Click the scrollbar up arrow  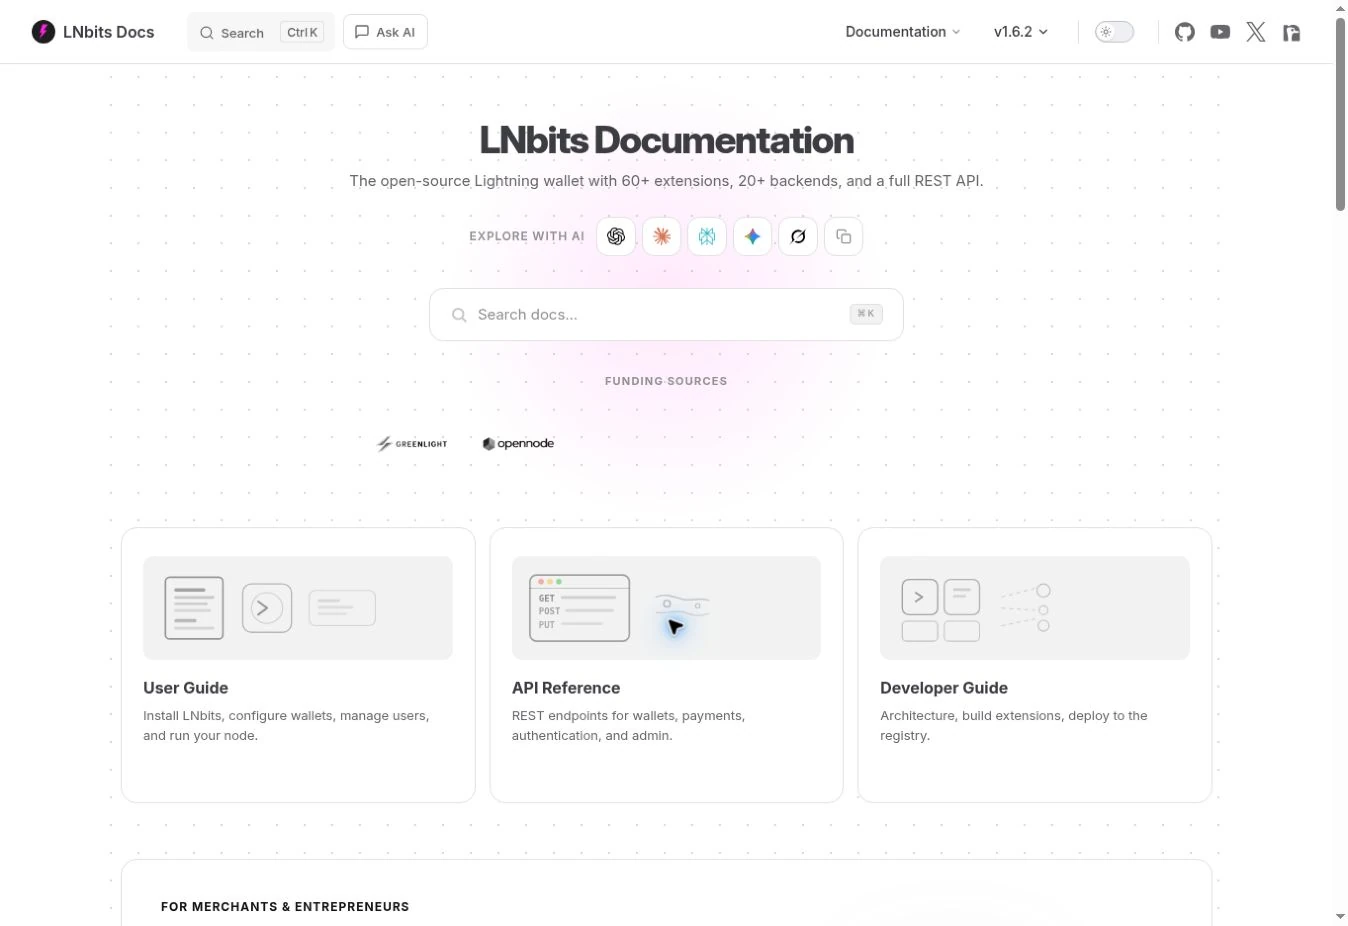(x=1340, y=7)
